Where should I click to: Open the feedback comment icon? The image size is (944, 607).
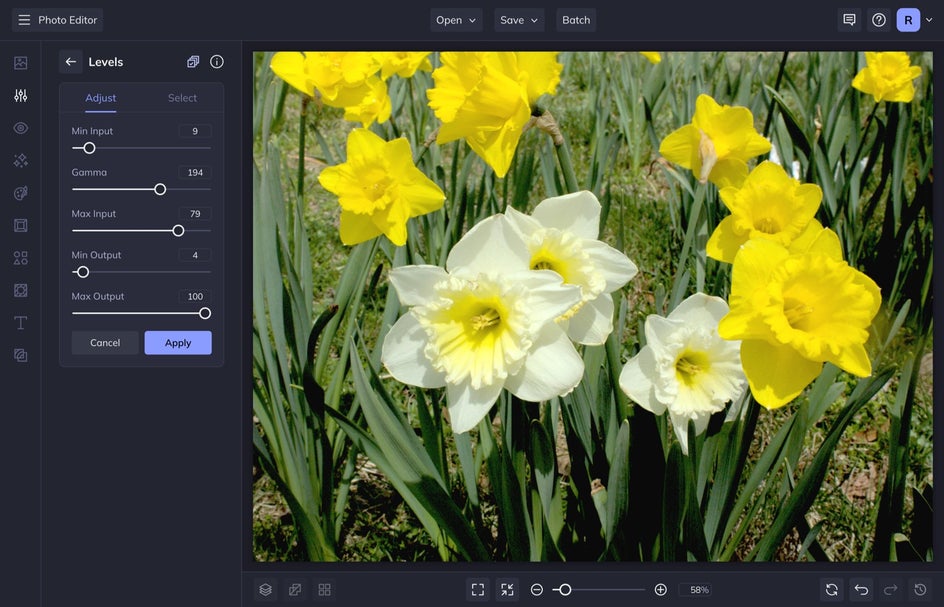tap(849, 20)
